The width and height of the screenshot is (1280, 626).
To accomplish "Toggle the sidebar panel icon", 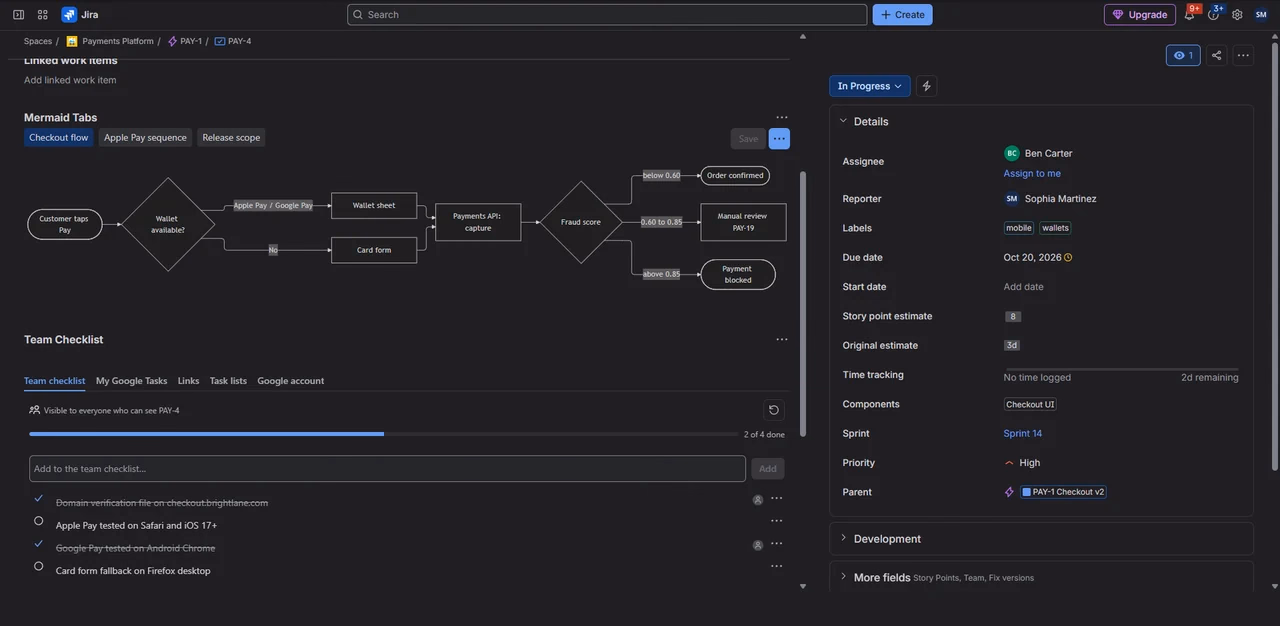I will click(x=18, y=14).
